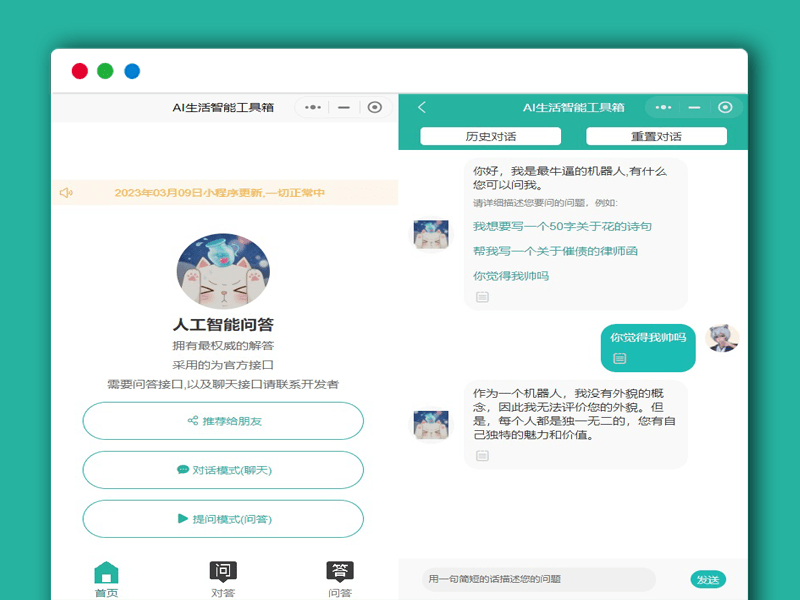Click bot avatar beside the appearance reply
Screen dimensions: 800x600
[x=431, y=425]
